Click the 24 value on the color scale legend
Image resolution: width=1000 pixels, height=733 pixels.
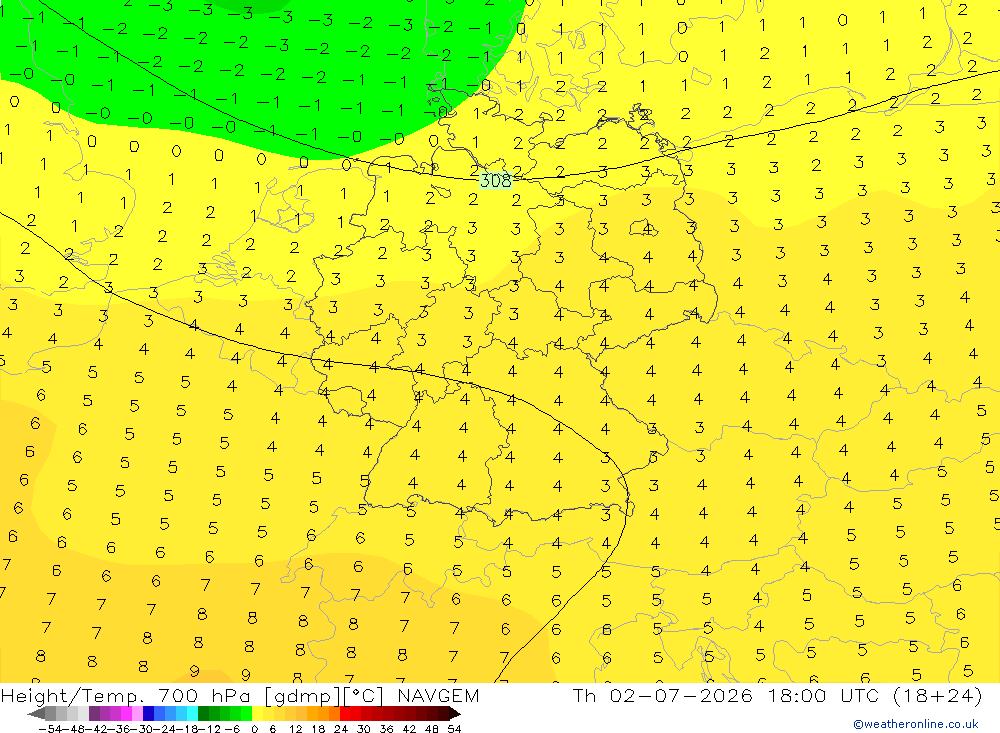341,729
